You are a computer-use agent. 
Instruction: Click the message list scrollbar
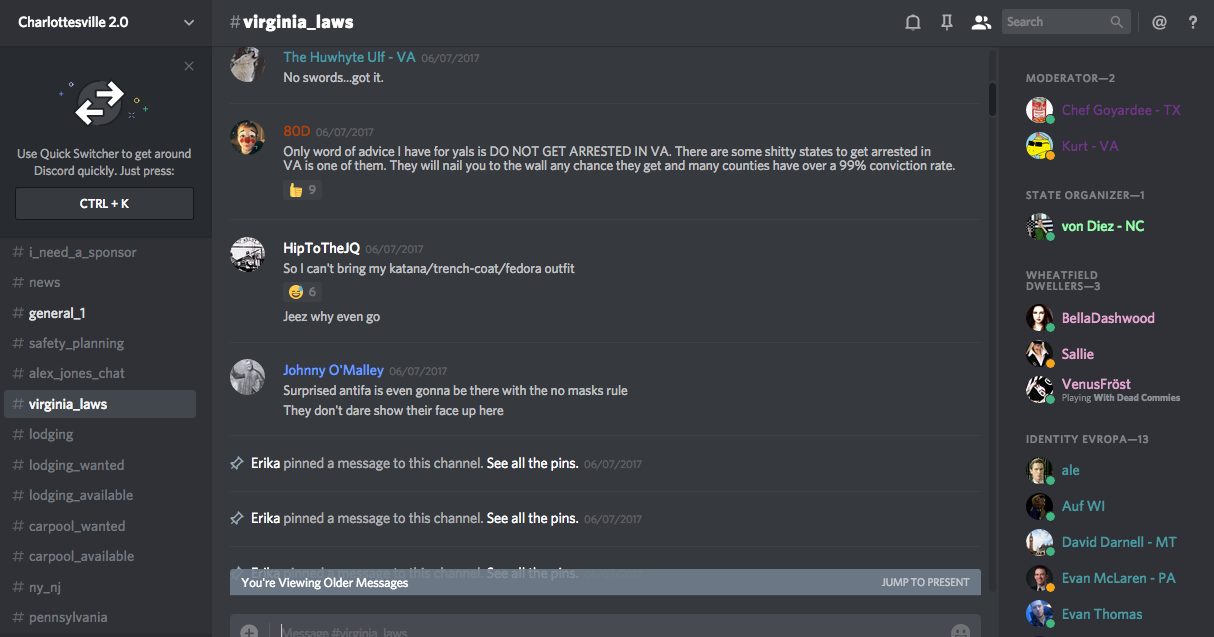tap(992, 99)
